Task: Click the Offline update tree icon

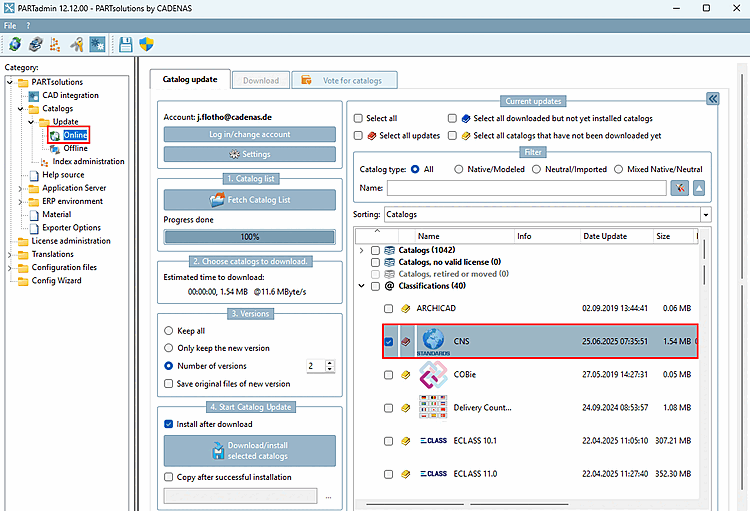Action: pos(55,149)
